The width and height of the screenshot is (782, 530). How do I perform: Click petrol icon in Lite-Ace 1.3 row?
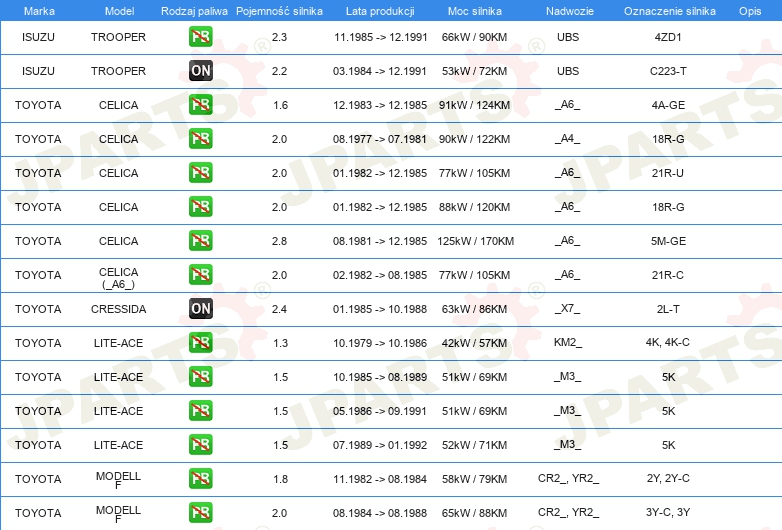[x=200, y=342]
